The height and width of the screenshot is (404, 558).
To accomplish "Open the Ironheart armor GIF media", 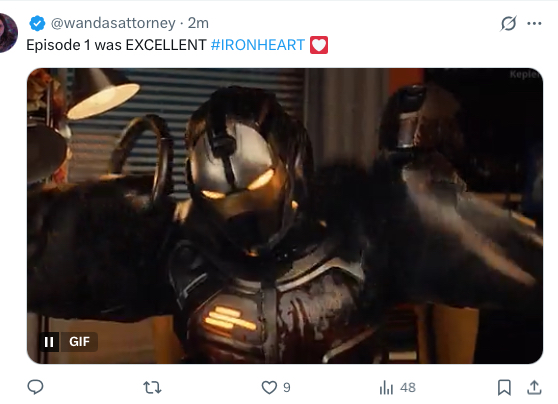I will 285,216.
